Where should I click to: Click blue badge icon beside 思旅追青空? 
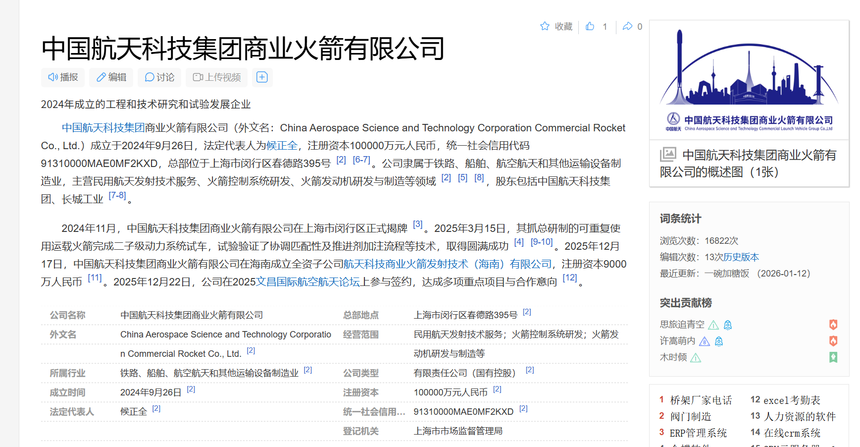click(728, 325)
